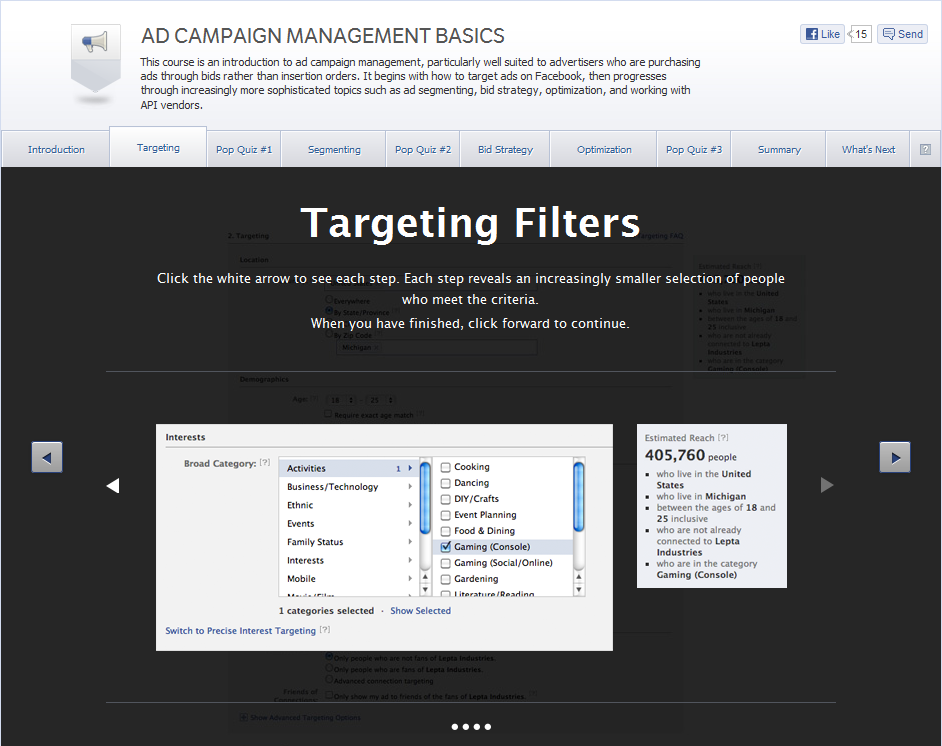Click the '1 categories selected' text
The width and height of the screenshot is (942, 746).
click(326, 610)
